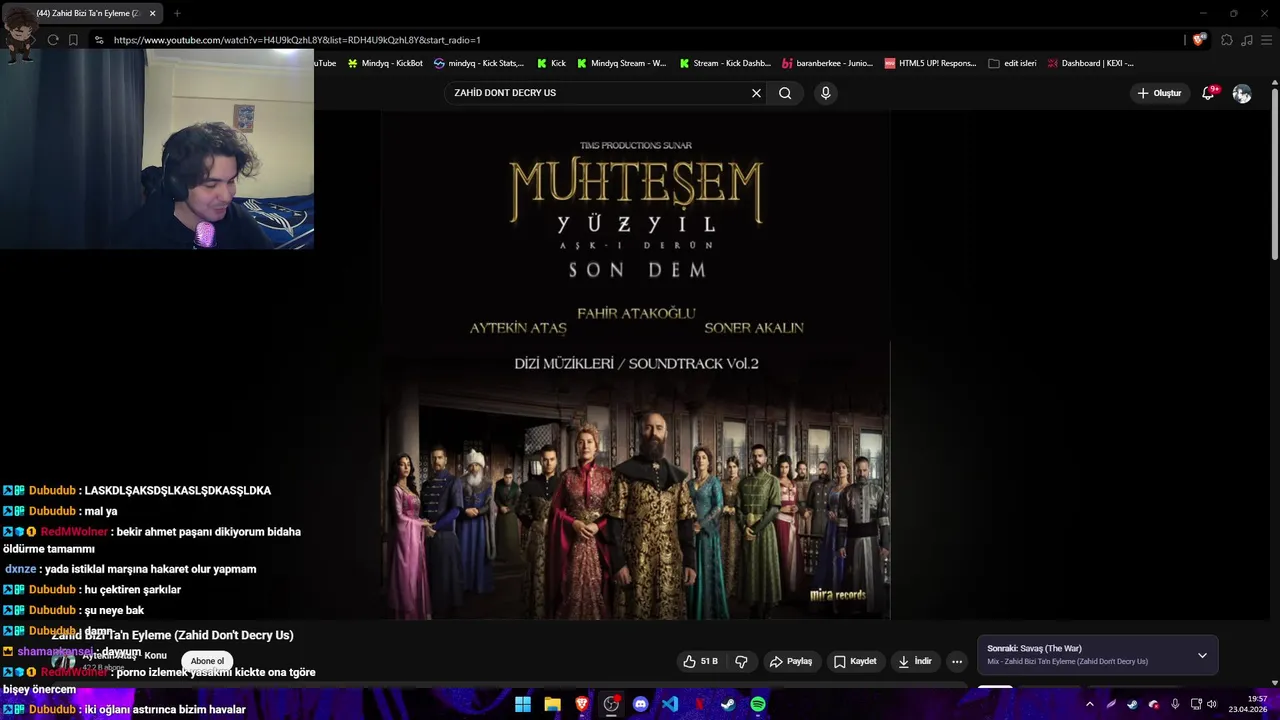Image resolution: width=1280 pixels, height=720 pixels.
Task: Click the system tray microphone icon
Action: pyautogui.click(x=1175, y=704)
